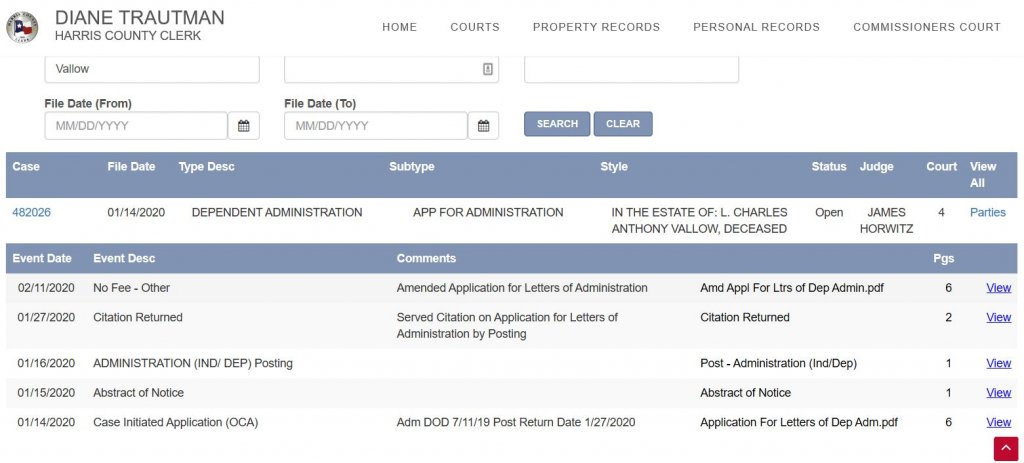Click the red scroll-to-top arrow button

coord(1005,449)
